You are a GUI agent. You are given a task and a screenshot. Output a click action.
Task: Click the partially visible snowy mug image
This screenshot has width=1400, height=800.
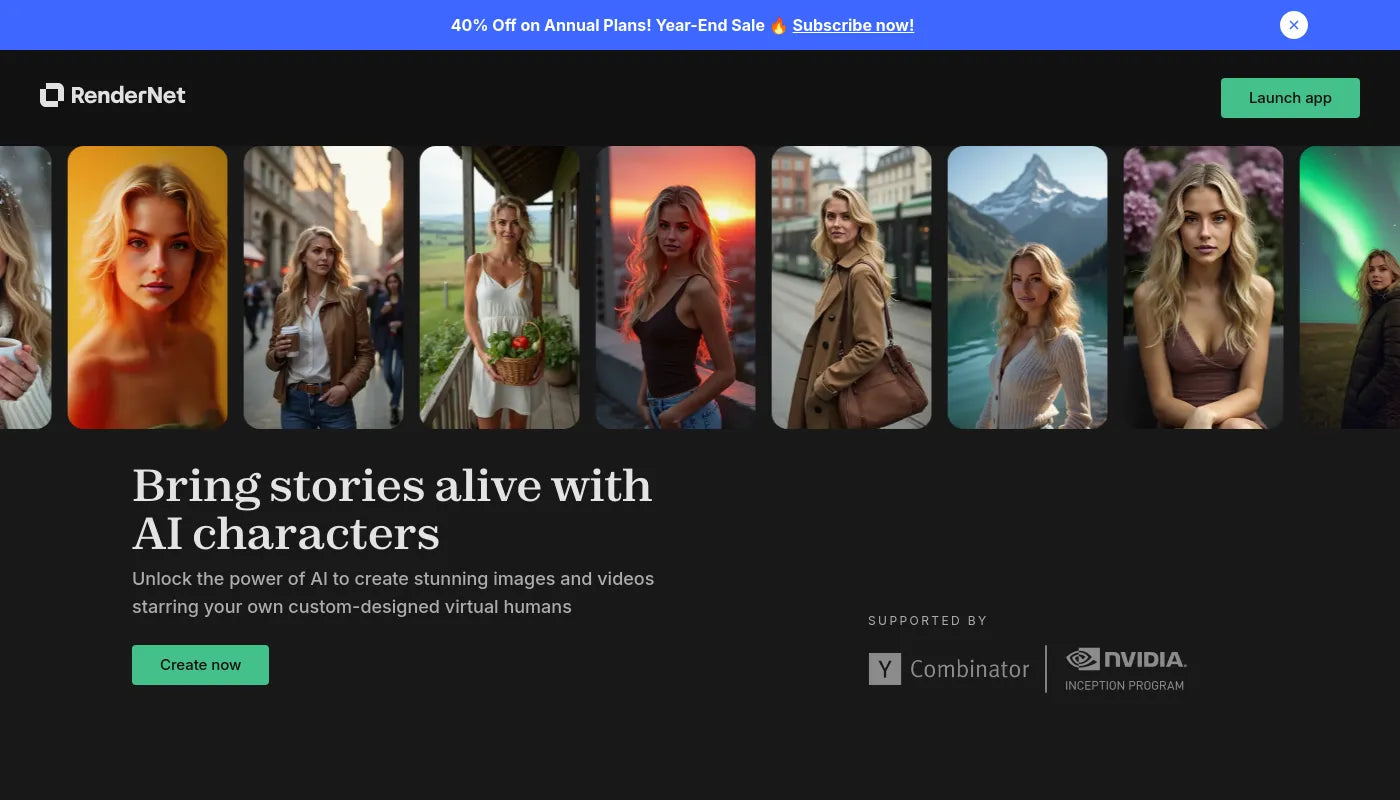point(25,287)
